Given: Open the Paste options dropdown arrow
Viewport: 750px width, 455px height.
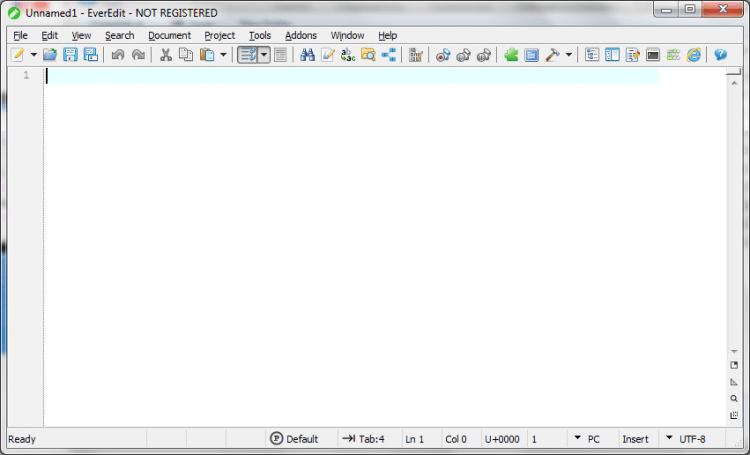Looking at the screenshot, I should coord(223,55).
